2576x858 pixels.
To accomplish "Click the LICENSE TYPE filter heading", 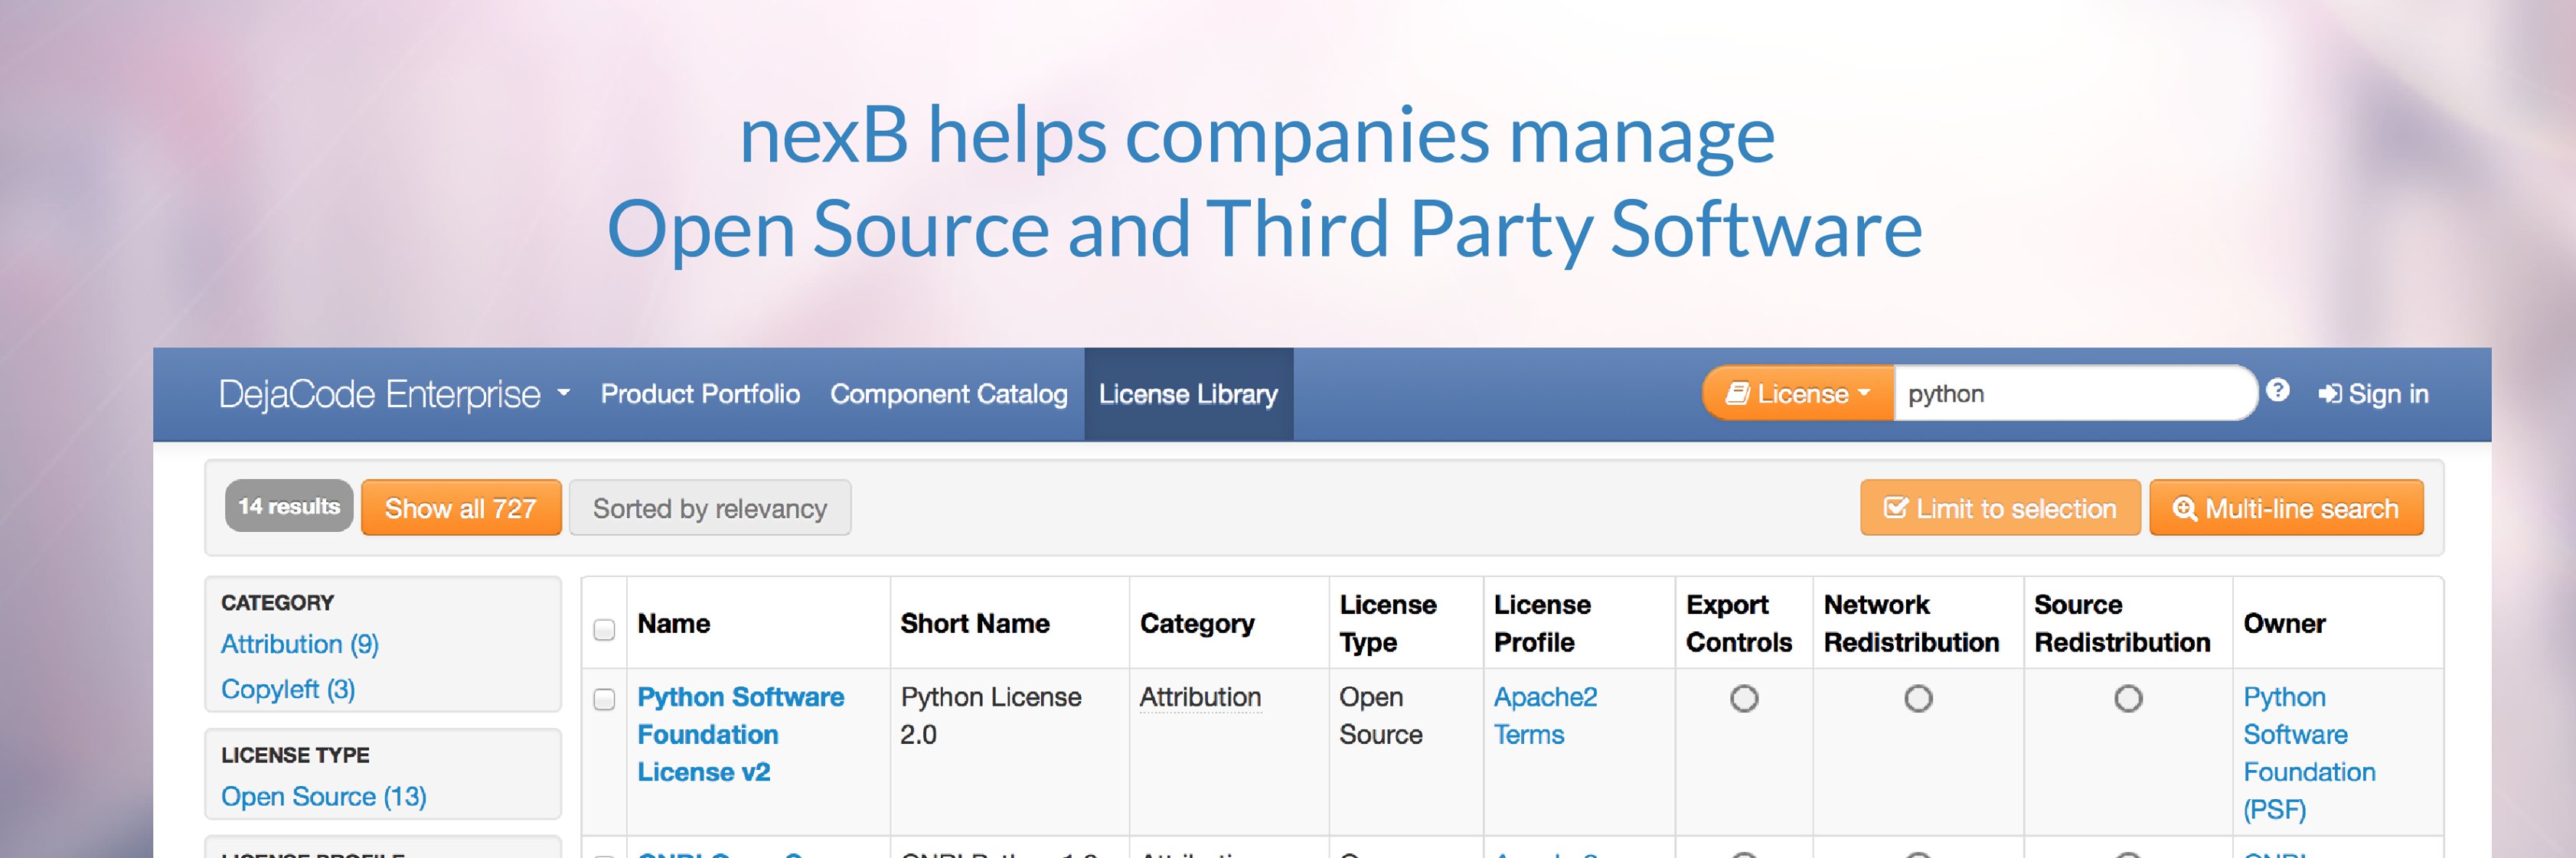I will pyautogui.click(x=295, y=754).
